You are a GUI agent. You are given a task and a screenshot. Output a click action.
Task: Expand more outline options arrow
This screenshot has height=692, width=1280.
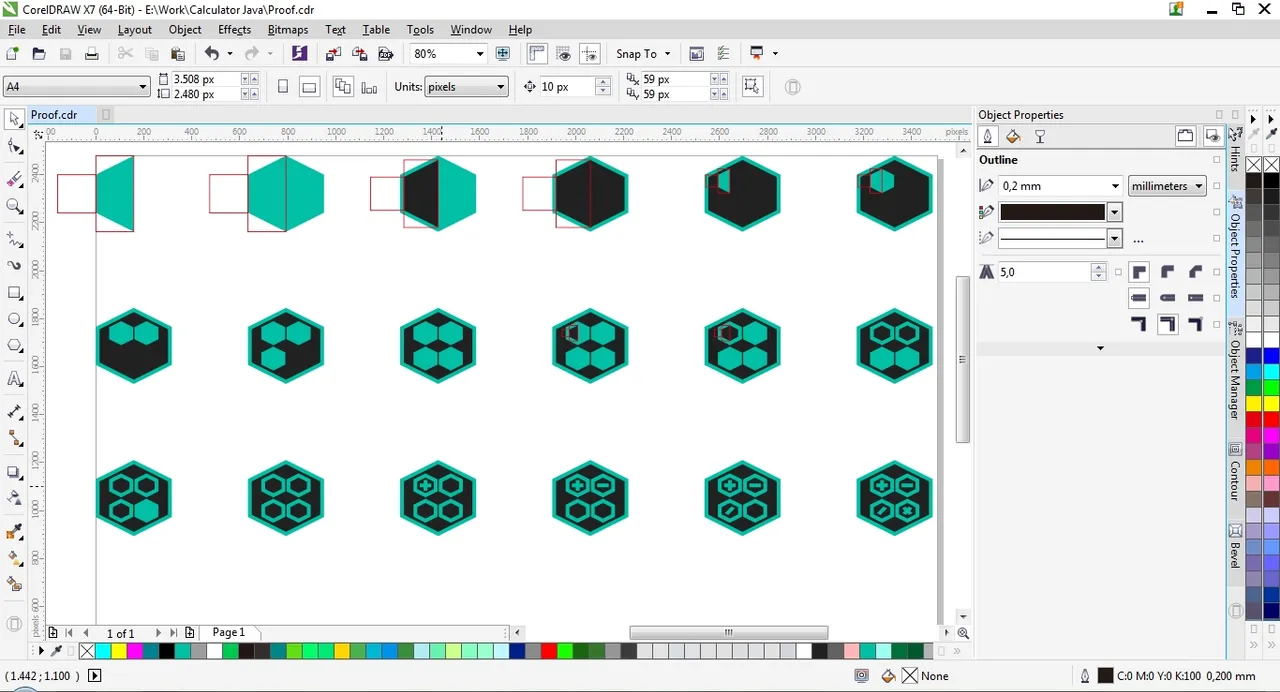click(x=1100, y=348)
